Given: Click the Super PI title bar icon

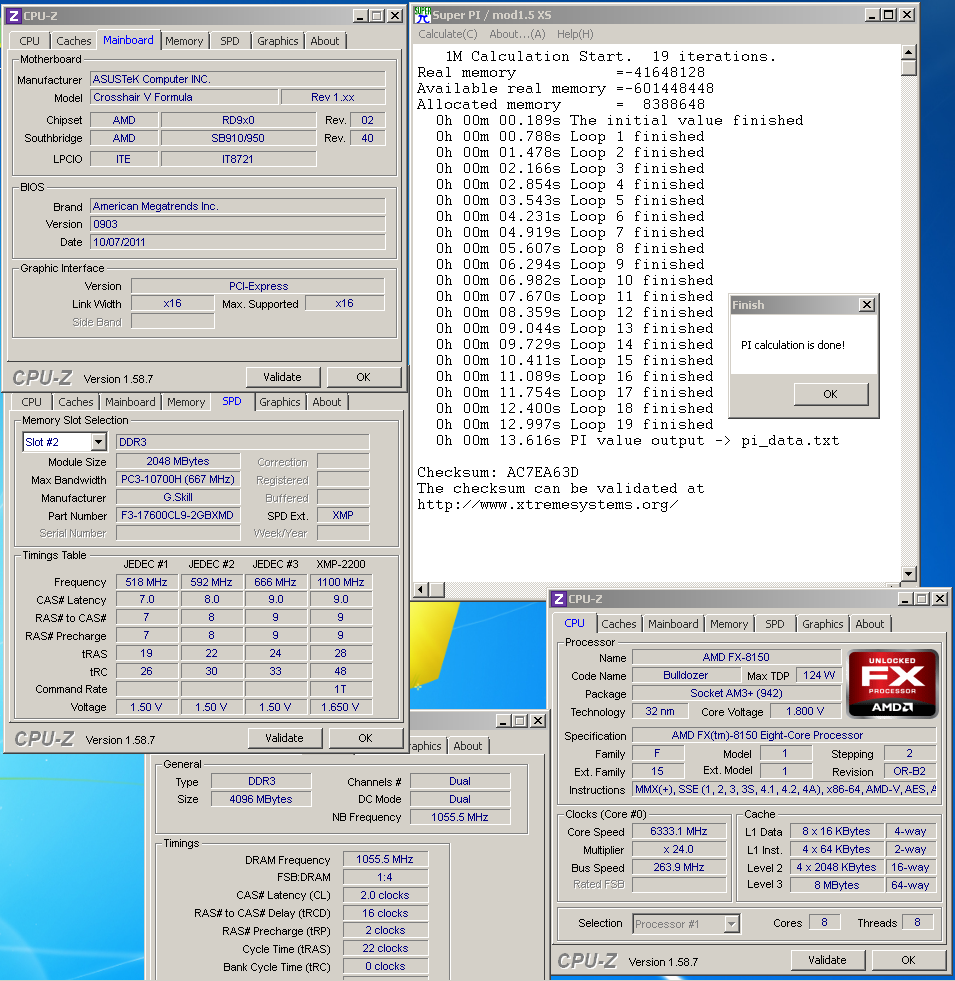Looking at the screenshot, I should 422,15.
